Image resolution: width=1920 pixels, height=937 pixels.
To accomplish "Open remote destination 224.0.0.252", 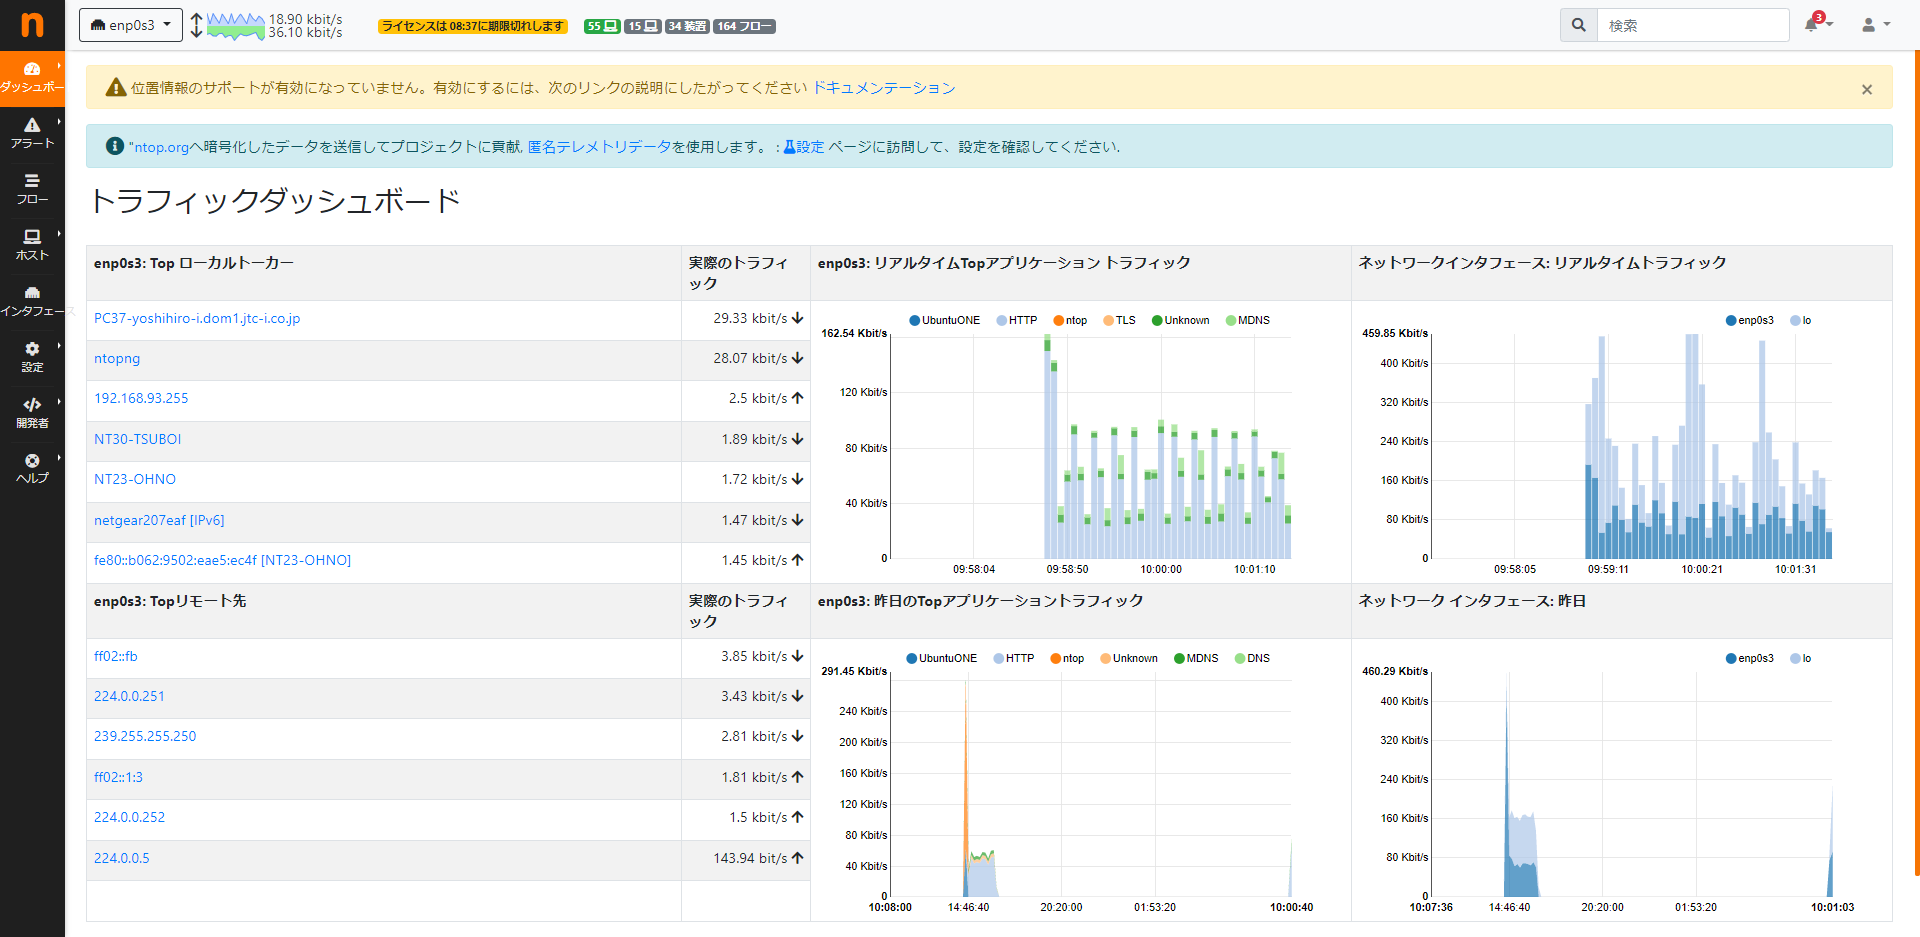I will 129,817.
